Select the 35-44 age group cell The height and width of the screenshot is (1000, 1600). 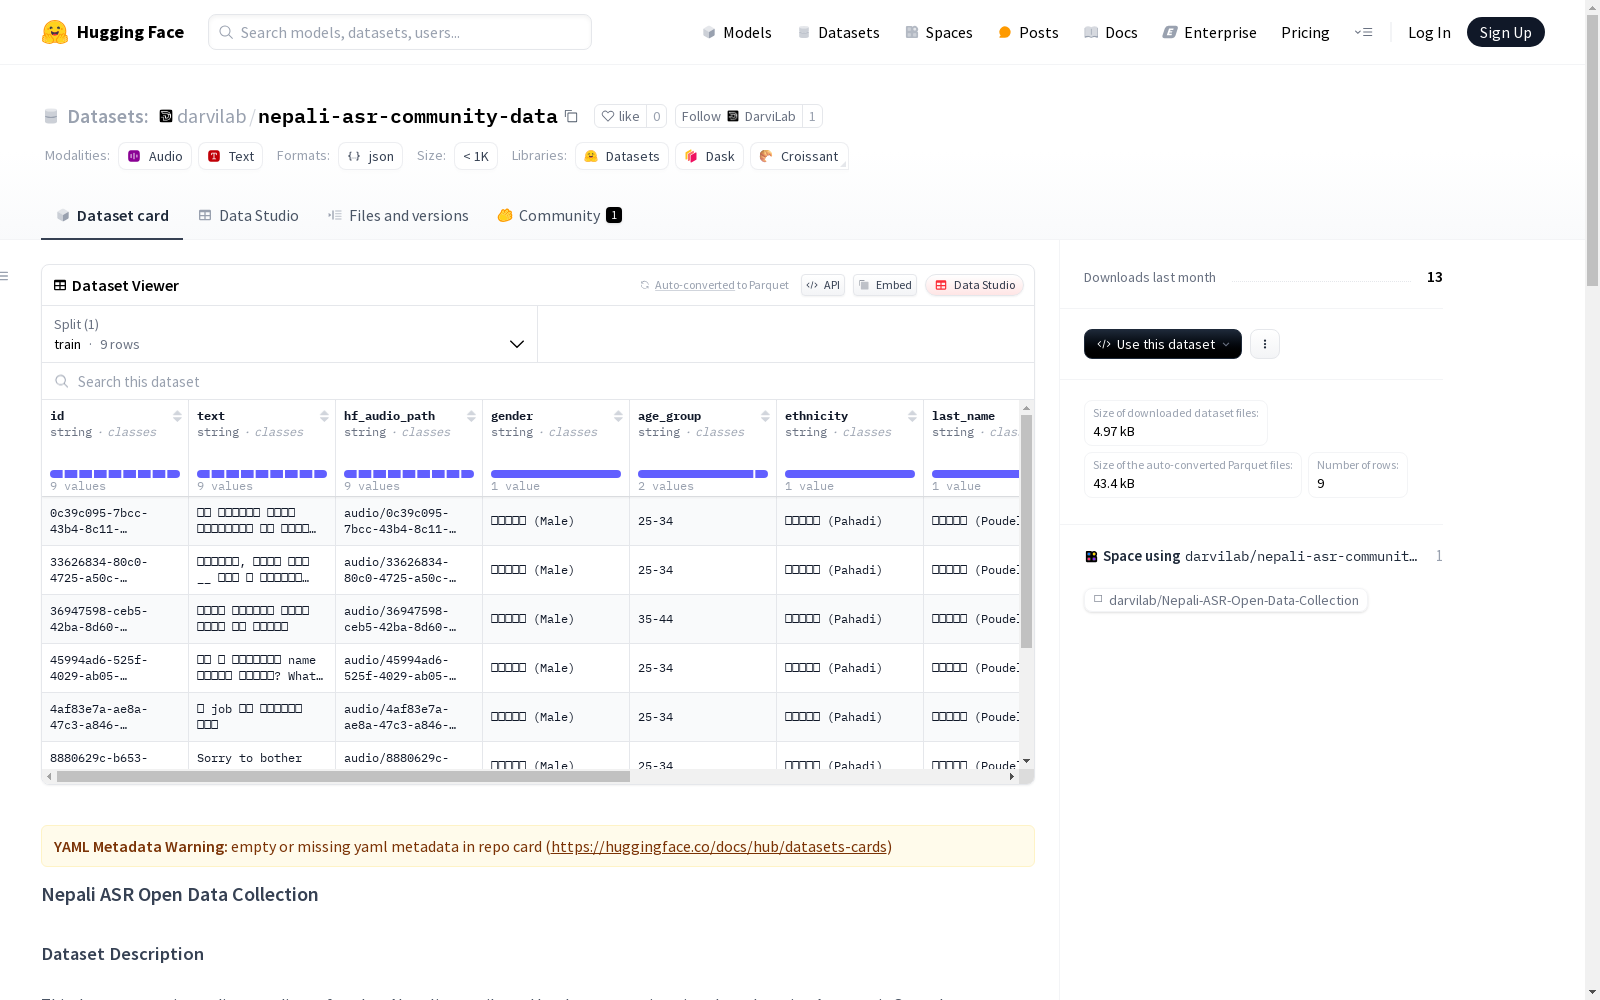(703, 619)
